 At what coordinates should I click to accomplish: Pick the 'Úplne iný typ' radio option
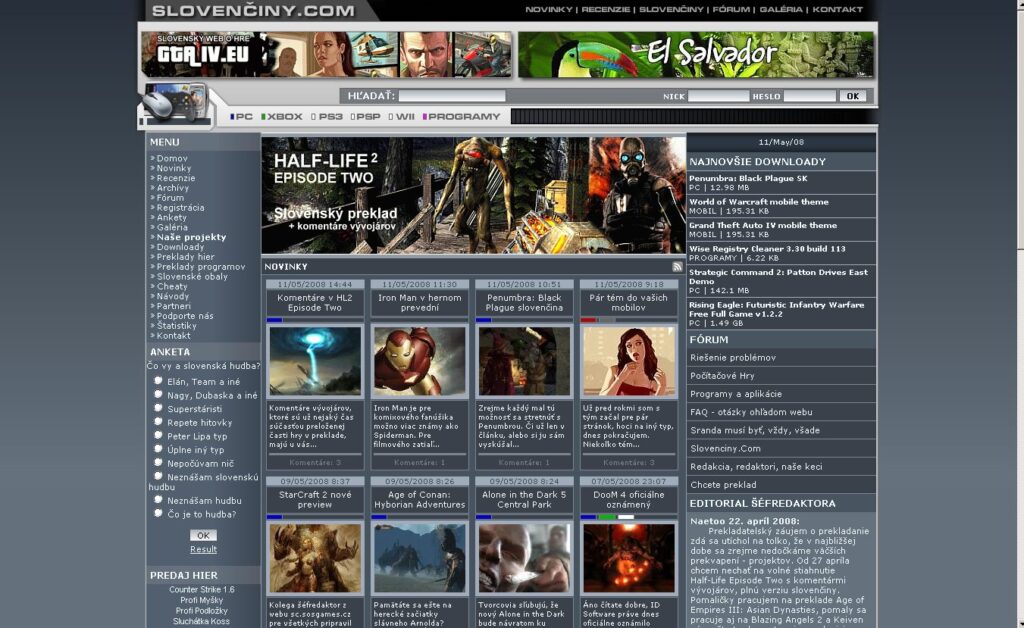158,449
